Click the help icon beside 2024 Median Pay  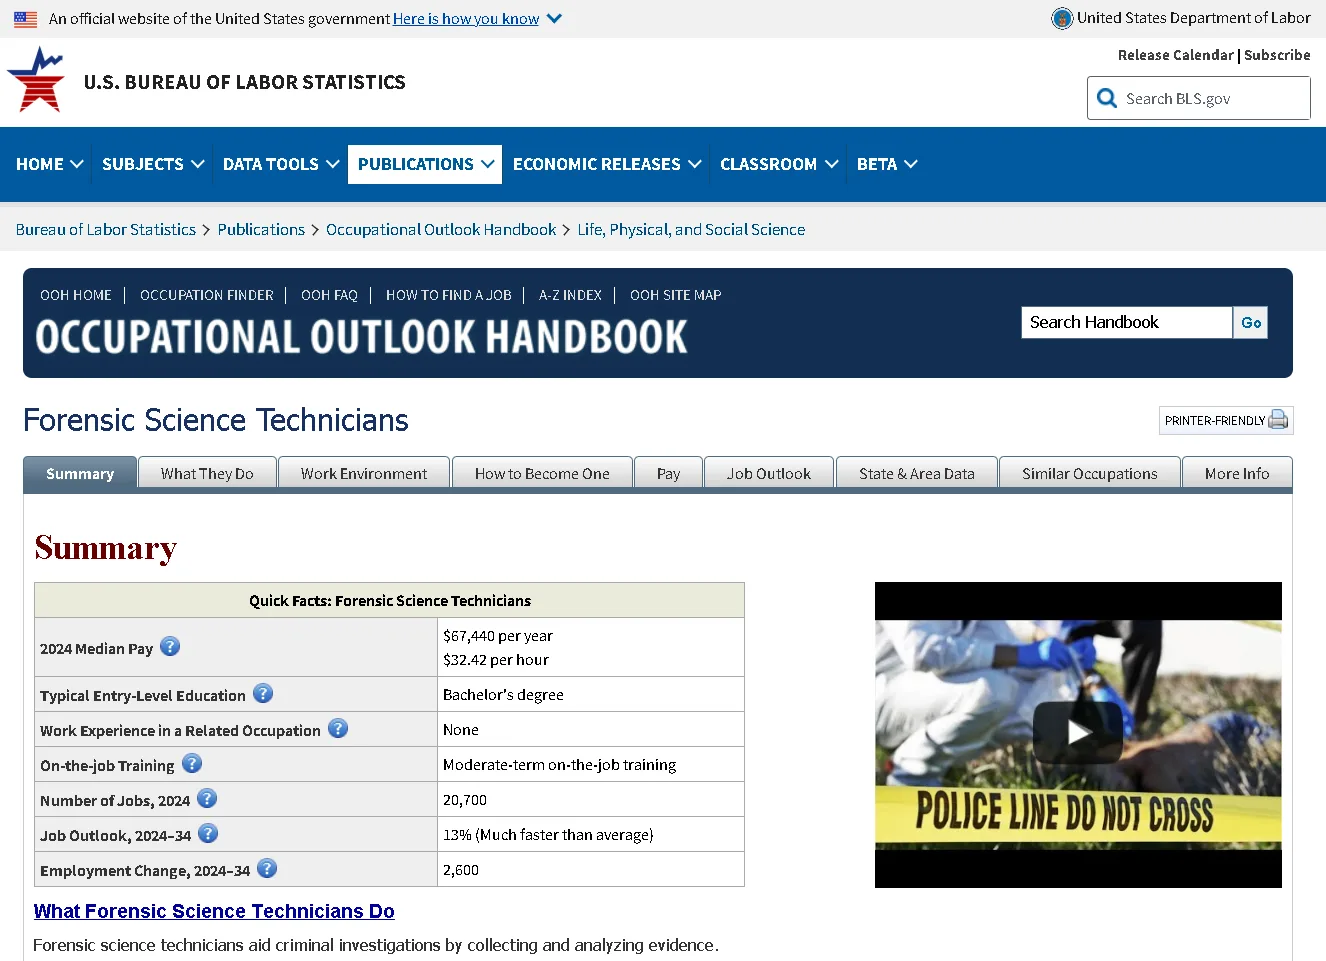[170, 647]
